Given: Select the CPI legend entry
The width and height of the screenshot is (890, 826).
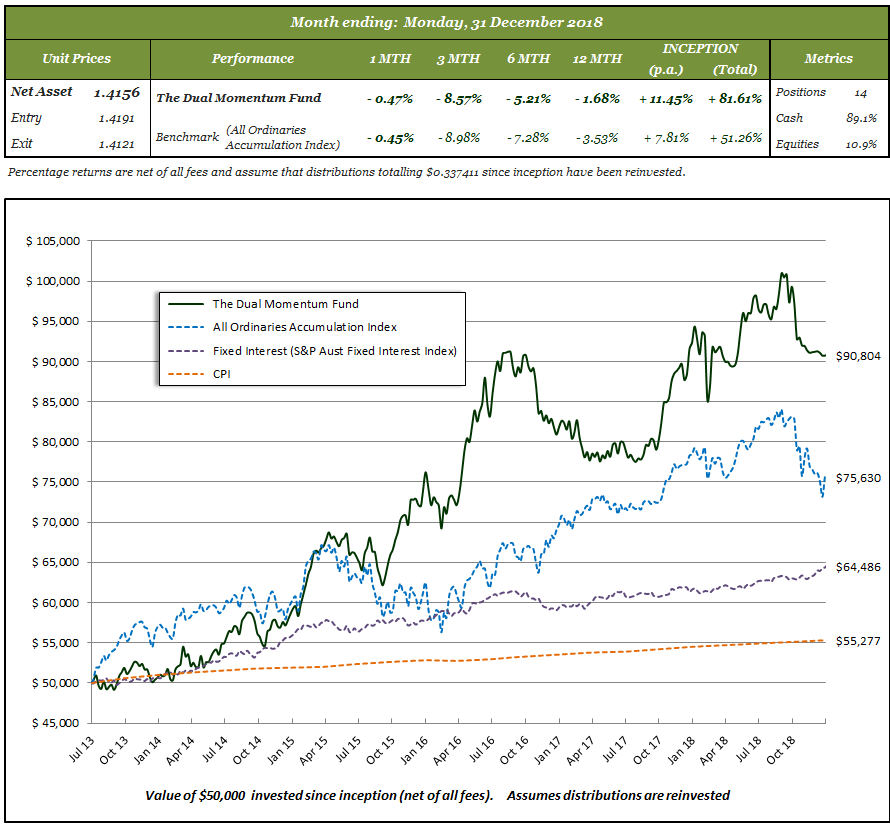Looking at the screenshot, I should (x=222, y=374).
